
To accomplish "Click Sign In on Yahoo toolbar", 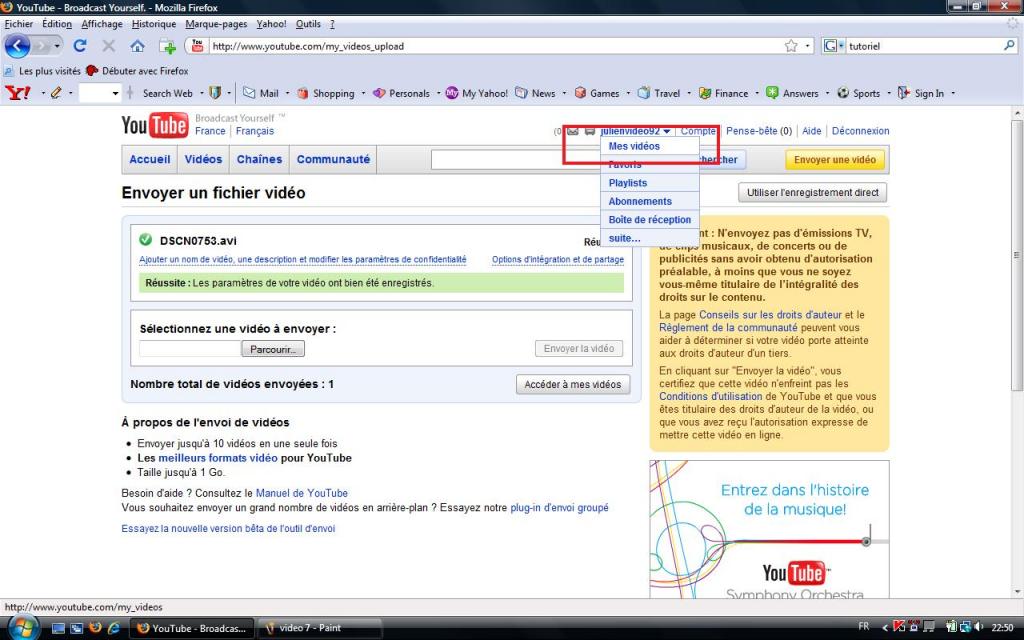I will pyautogui.click(x=921, y=93).
